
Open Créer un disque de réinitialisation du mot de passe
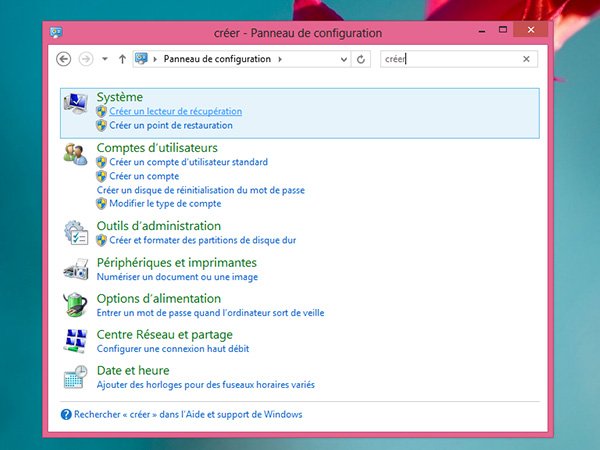(x=201, y=190)
